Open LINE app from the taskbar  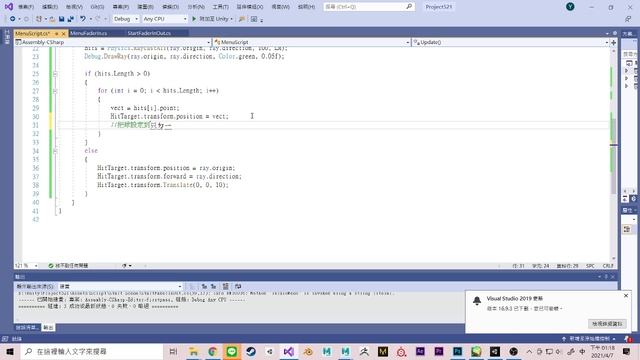232,351
